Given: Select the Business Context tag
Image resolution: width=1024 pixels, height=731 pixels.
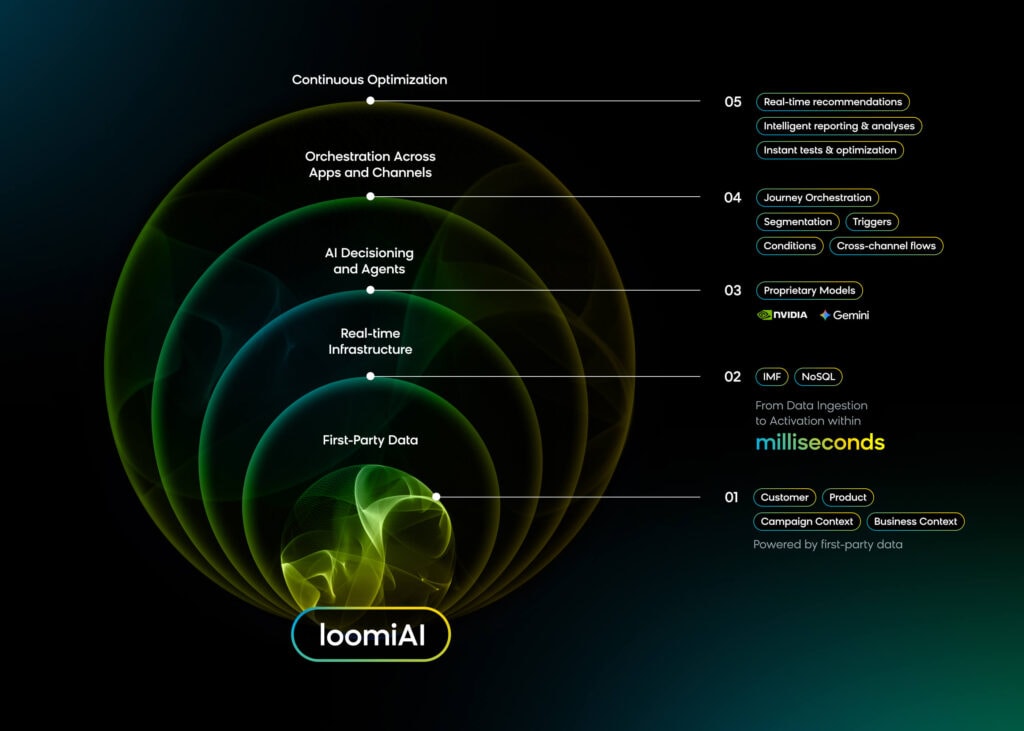Looking at the screenshot, I should coord(915,522).
